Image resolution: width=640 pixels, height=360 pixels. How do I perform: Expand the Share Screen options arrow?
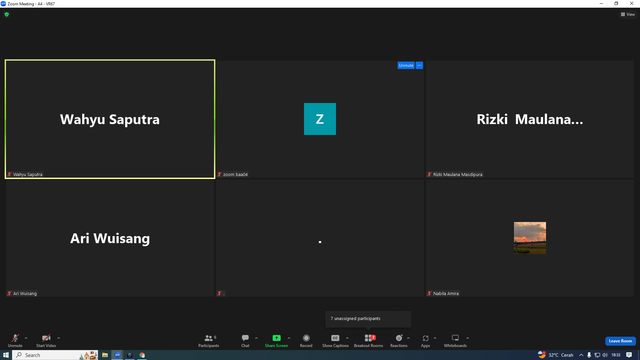tap(289, 338)
